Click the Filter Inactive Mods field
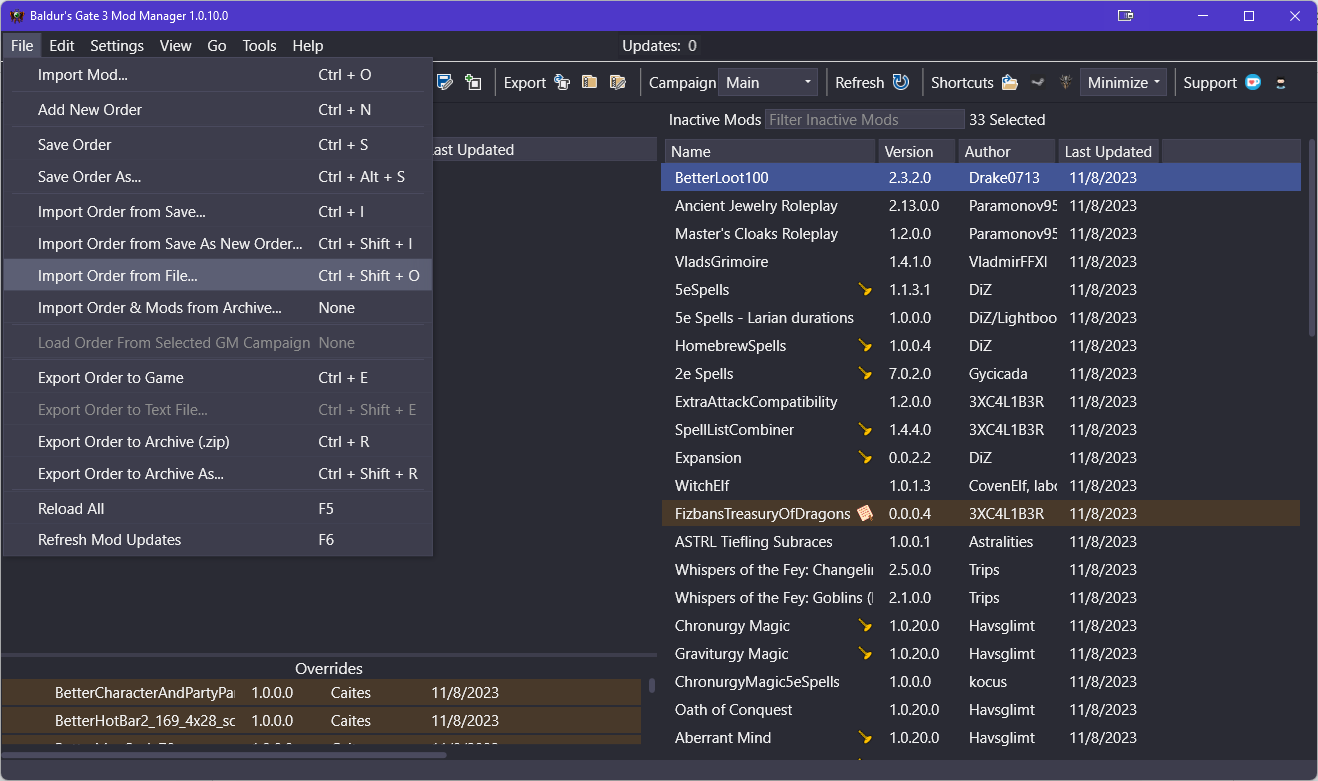 pos(865,120)
